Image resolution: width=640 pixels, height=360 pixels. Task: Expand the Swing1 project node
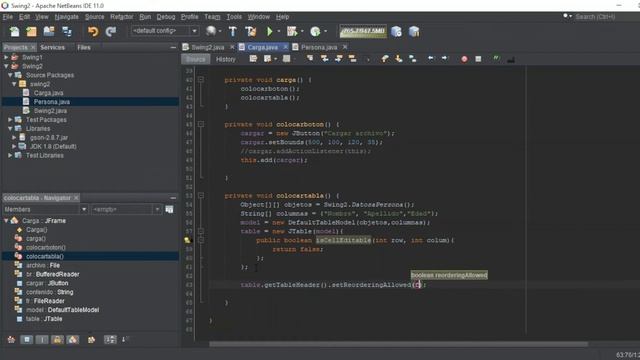6,57
